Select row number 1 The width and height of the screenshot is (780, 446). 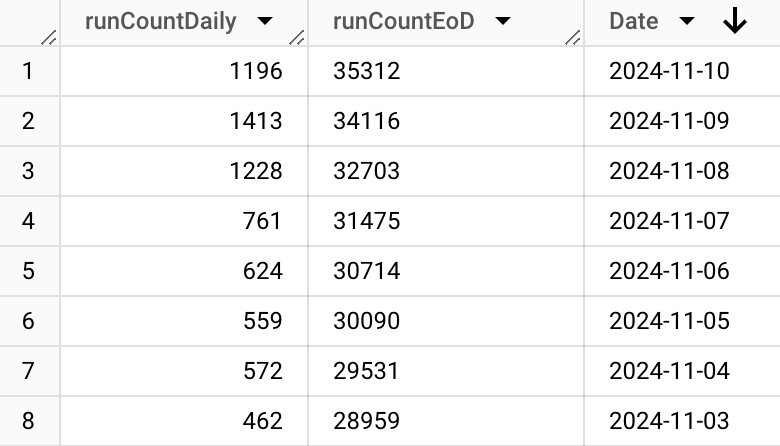point(29,71)
